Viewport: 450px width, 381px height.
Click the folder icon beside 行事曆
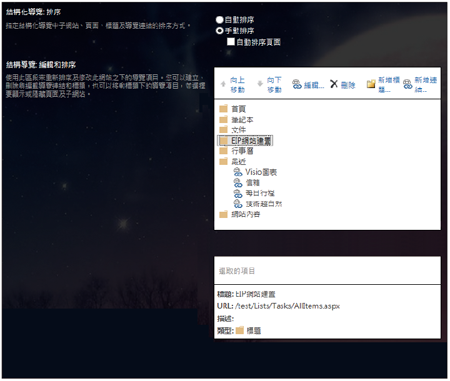point(223,151)
